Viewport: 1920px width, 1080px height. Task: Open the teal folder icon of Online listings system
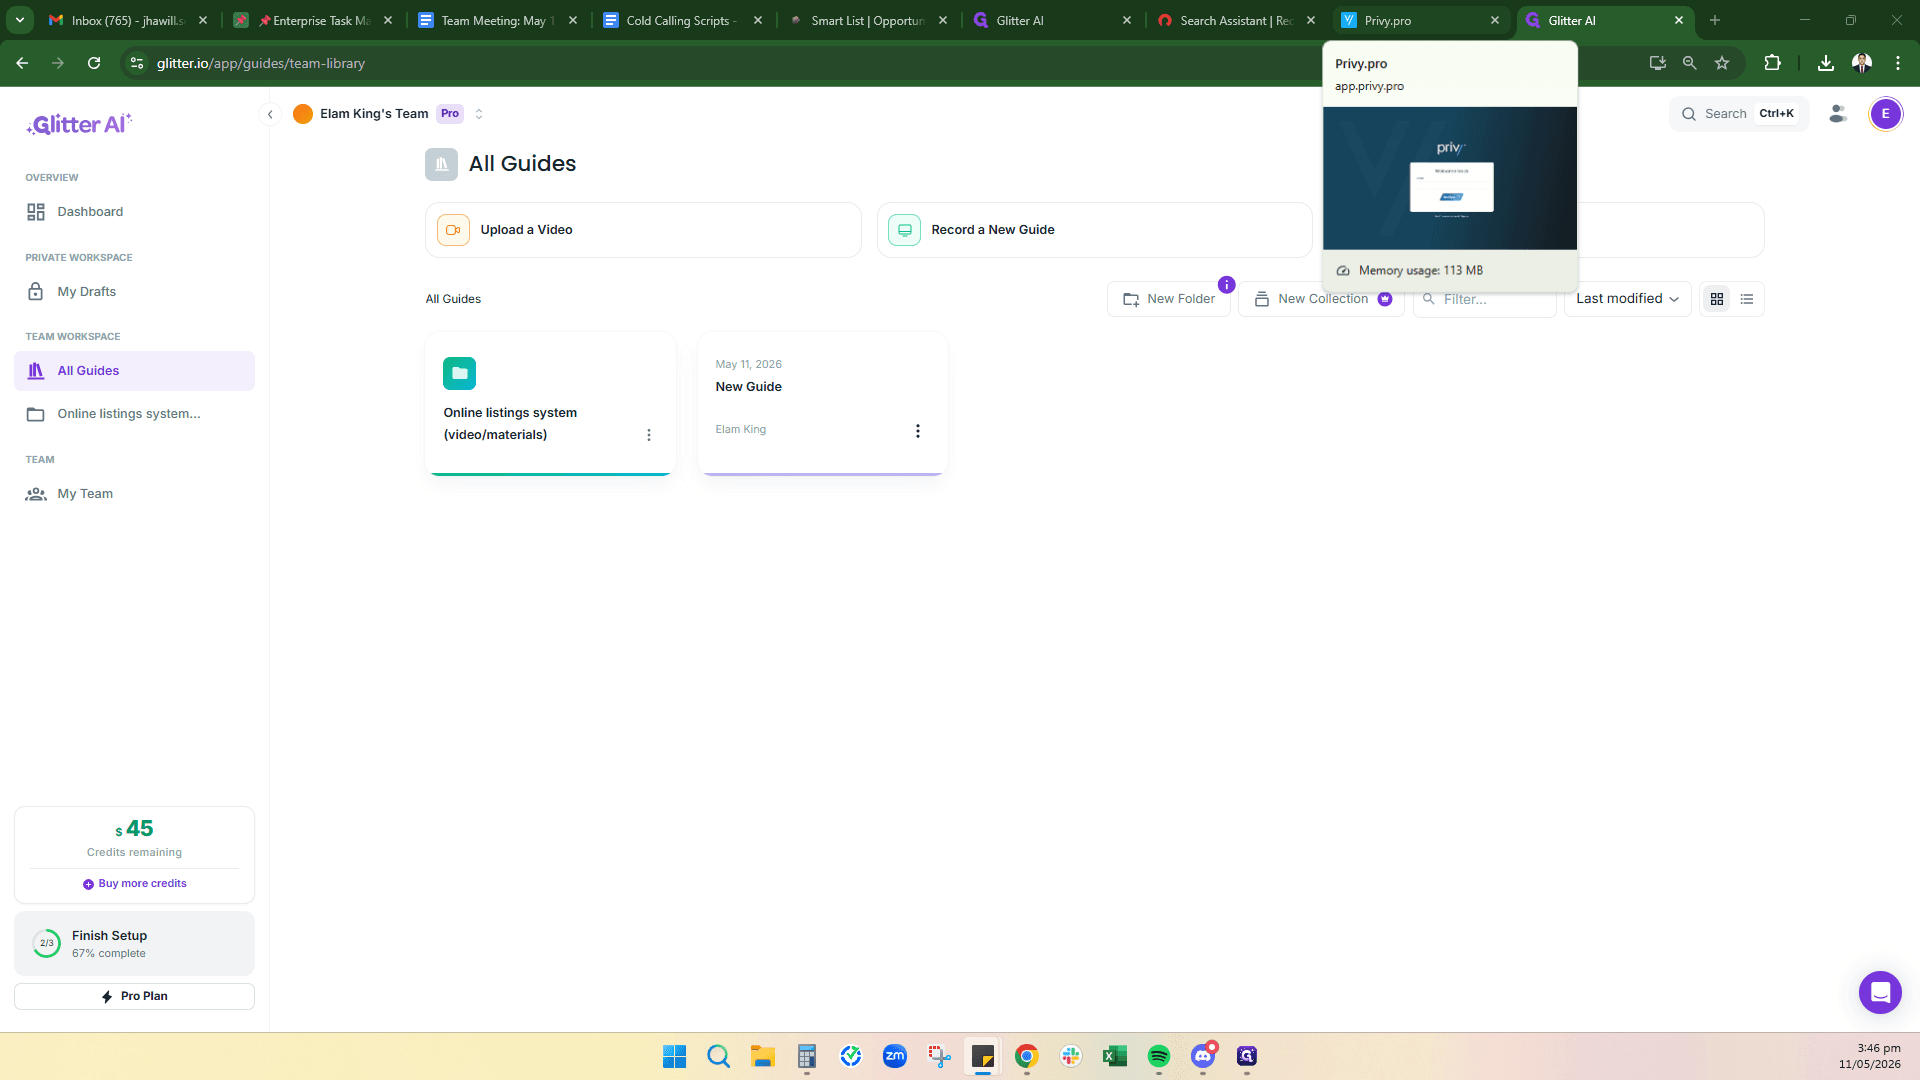(x=460, y=373)
